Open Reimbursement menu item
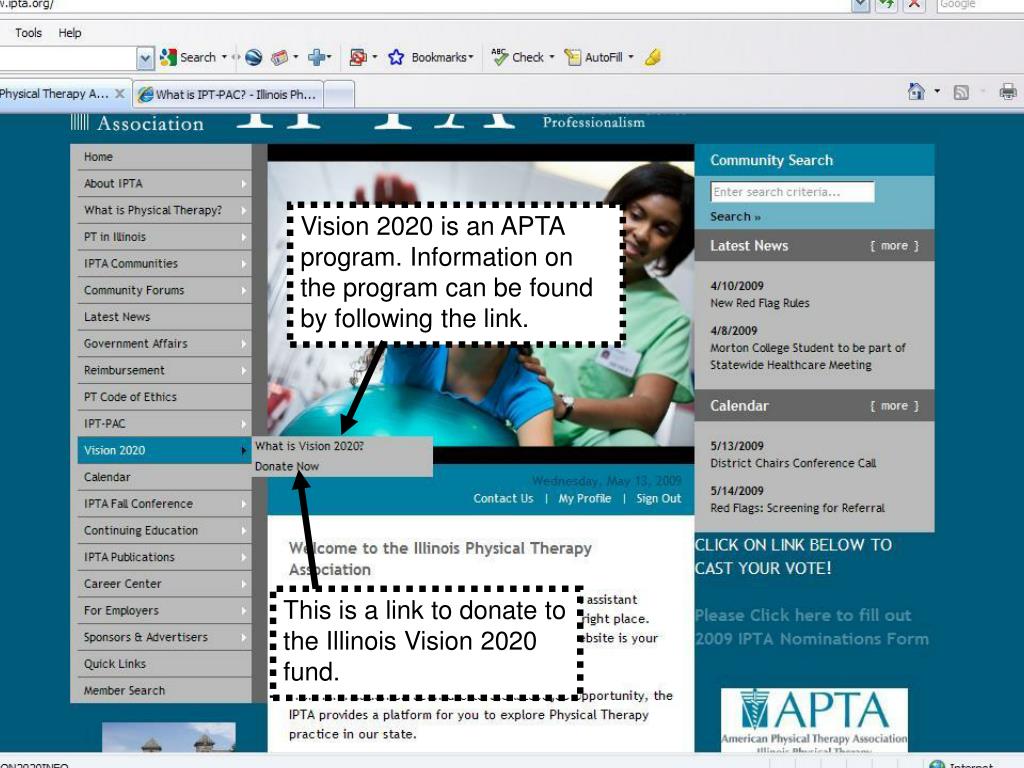This screenshot has height=768, width=1024. point(165,370)
